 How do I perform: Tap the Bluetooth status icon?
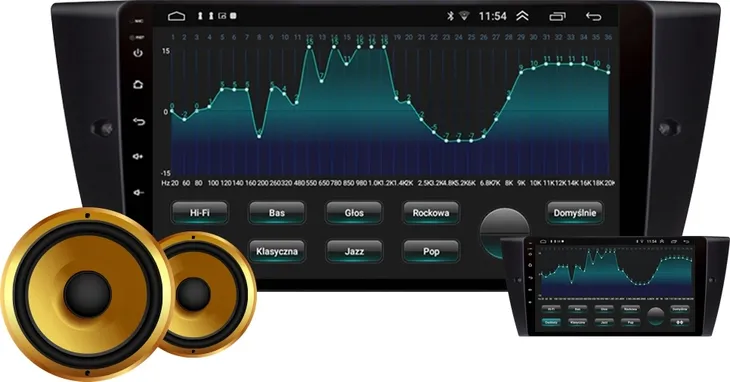tap(450, 16)
